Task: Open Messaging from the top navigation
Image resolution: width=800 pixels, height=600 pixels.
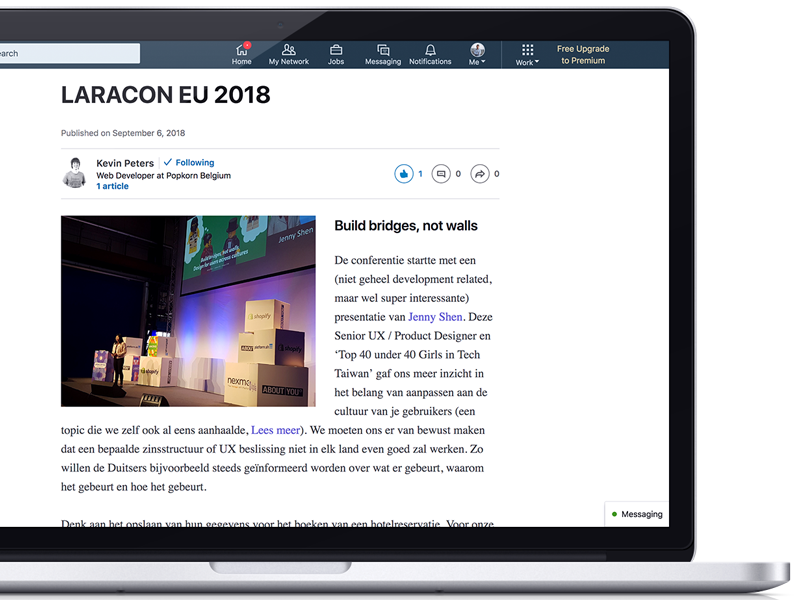Action: [383, 54]
